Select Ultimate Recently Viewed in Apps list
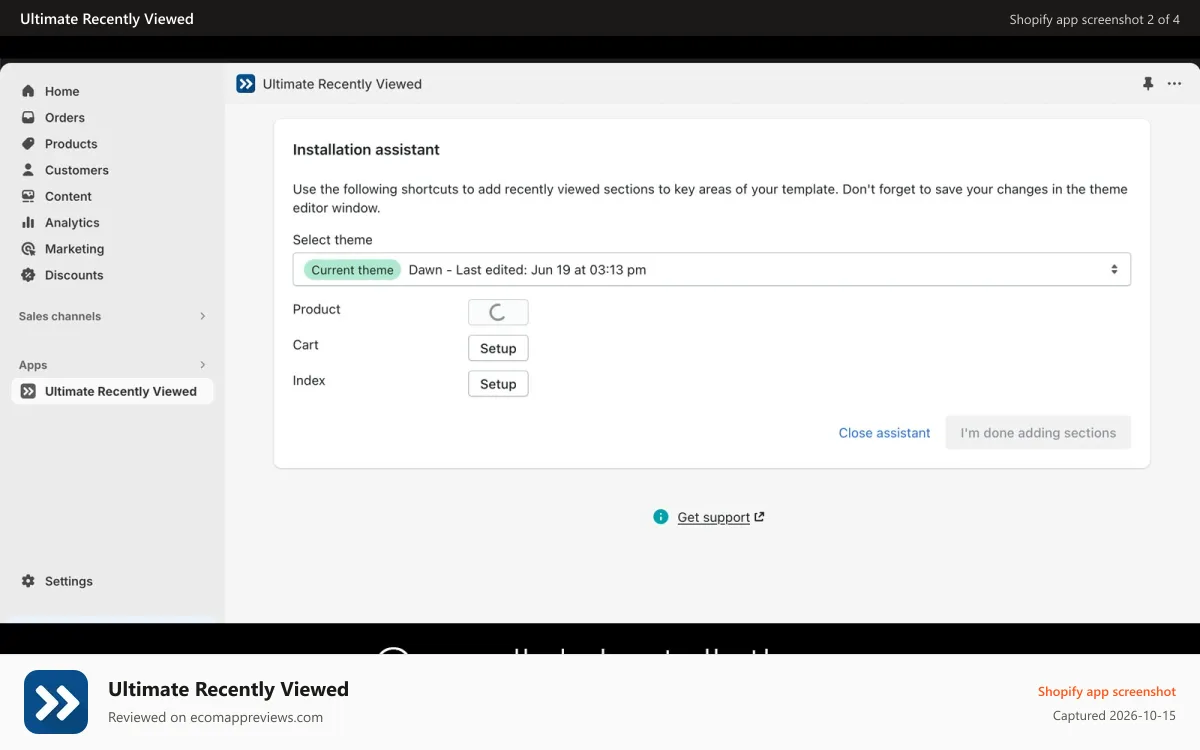The width and height of the screenshot is (1200, 750). [x=112, y=391]
